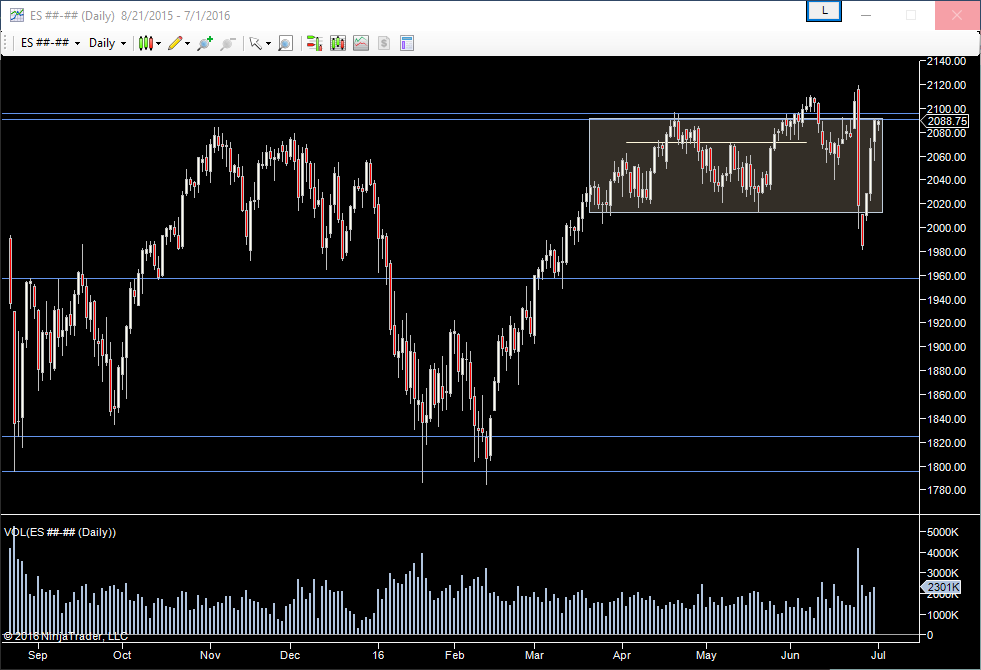This screenshot has width=981, height=670.
Task: Click the candlestick chart style icon
Action: coord(146,43)
